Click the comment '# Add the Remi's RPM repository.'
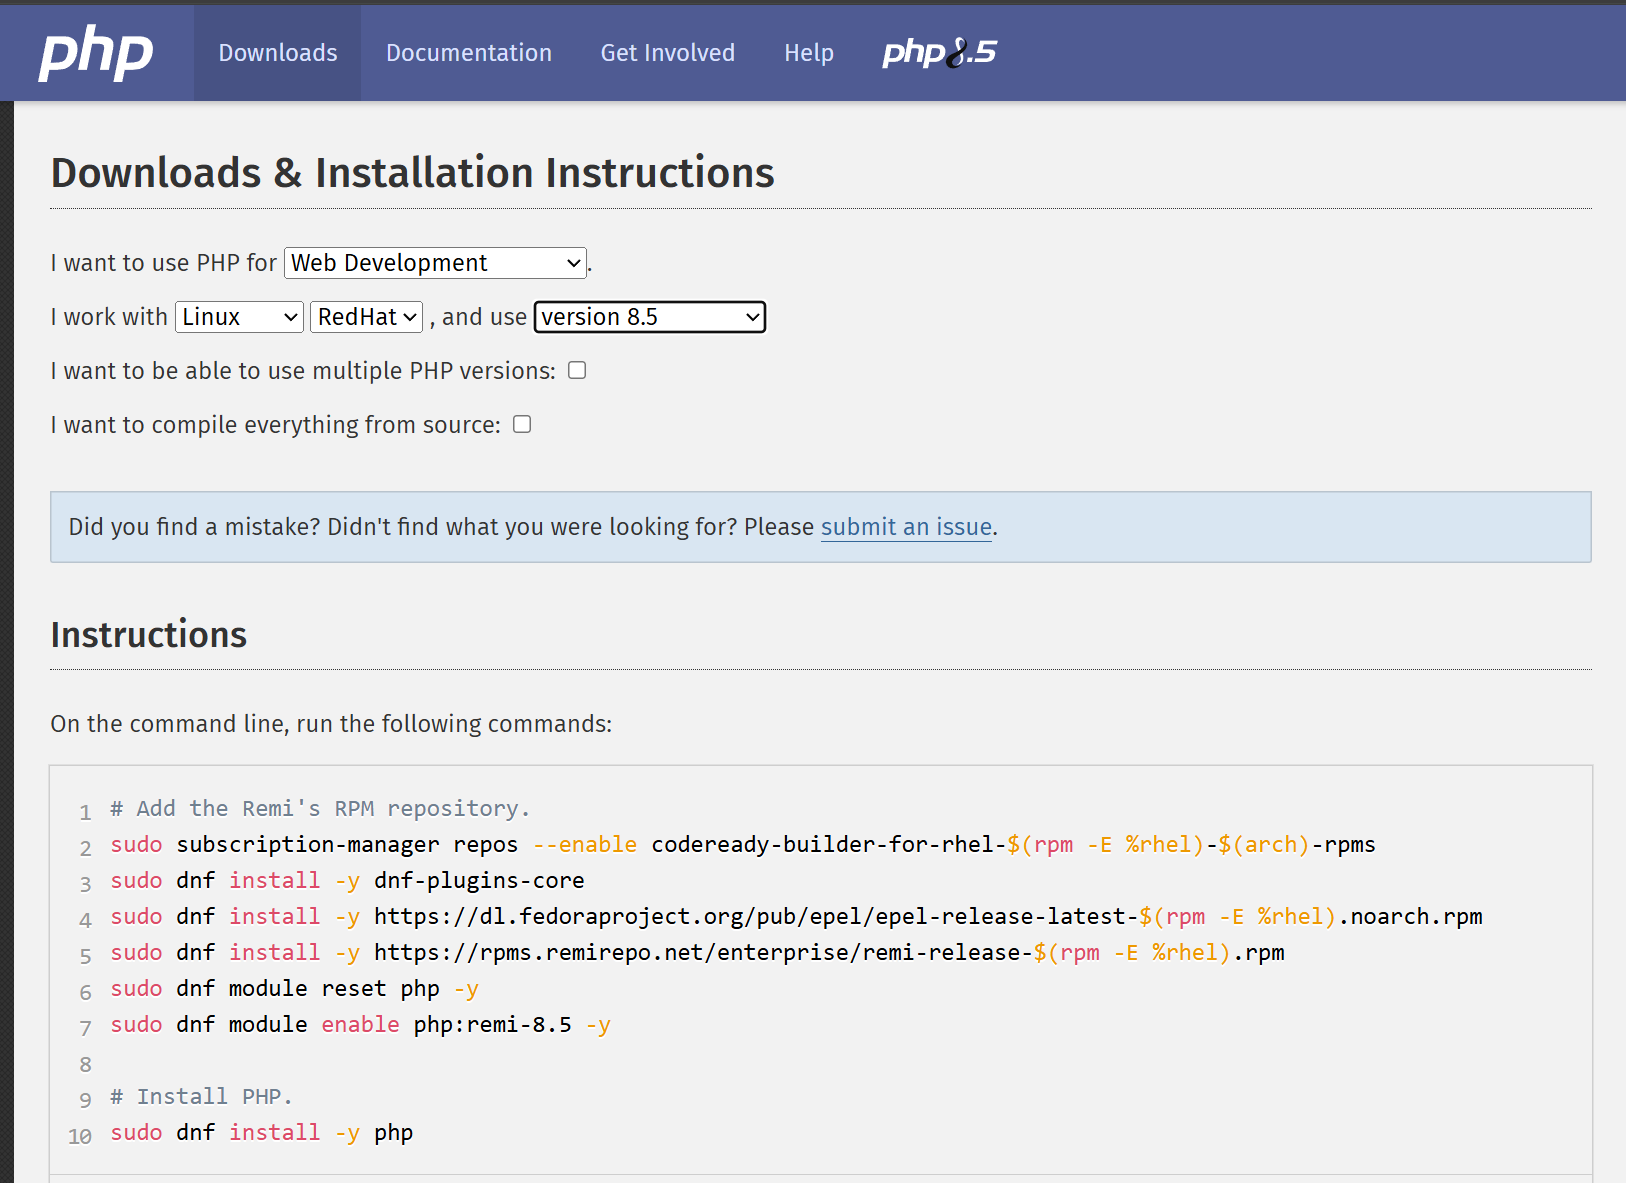 (x=320, y=808)
